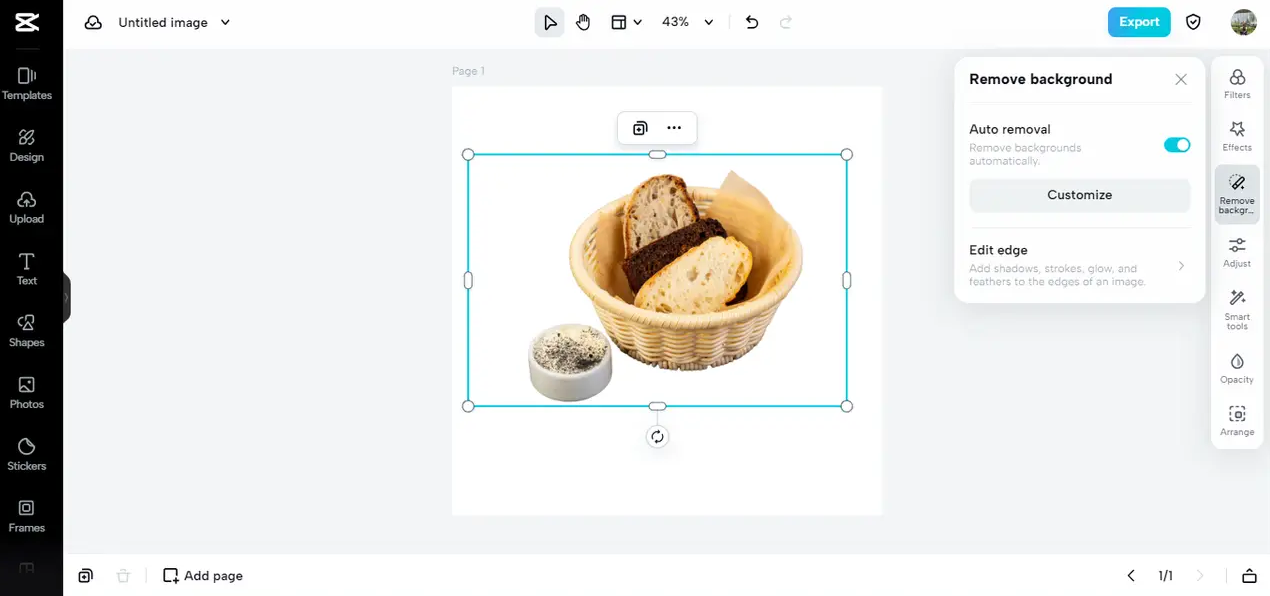Open the 43% zoom level dropdown
1270x596 pixels.
(x=688, y=22)
